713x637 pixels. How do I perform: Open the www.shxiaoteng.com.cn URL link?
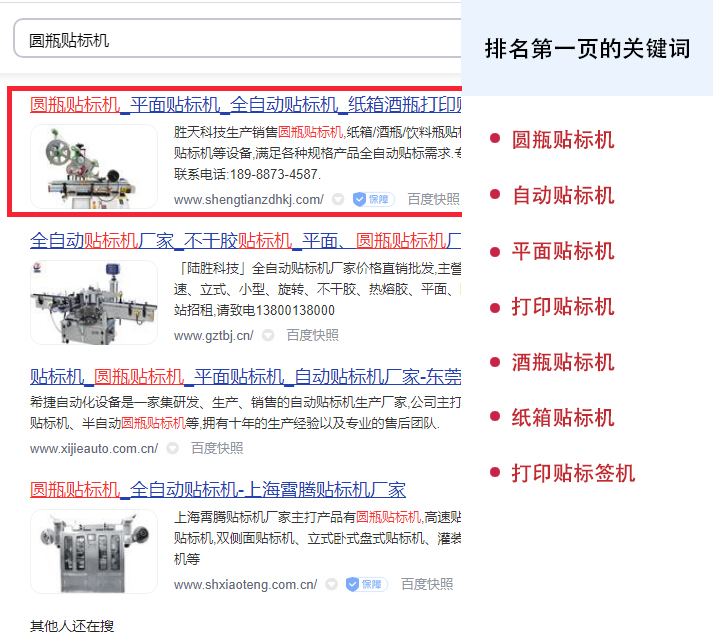[245, 584]
